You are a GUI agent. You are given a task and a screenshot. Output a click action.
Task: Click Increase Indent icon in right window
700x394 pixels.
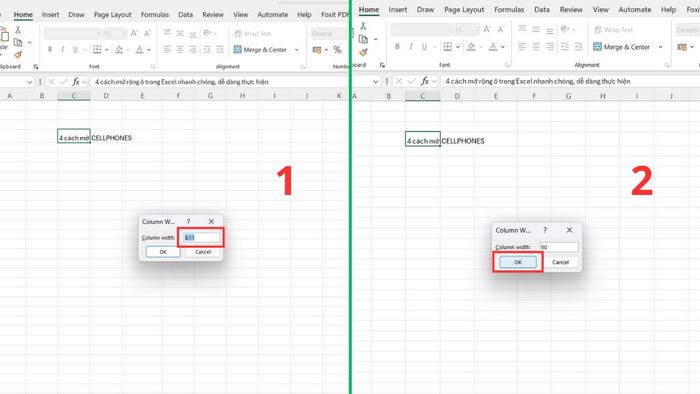tap(579, 46)
